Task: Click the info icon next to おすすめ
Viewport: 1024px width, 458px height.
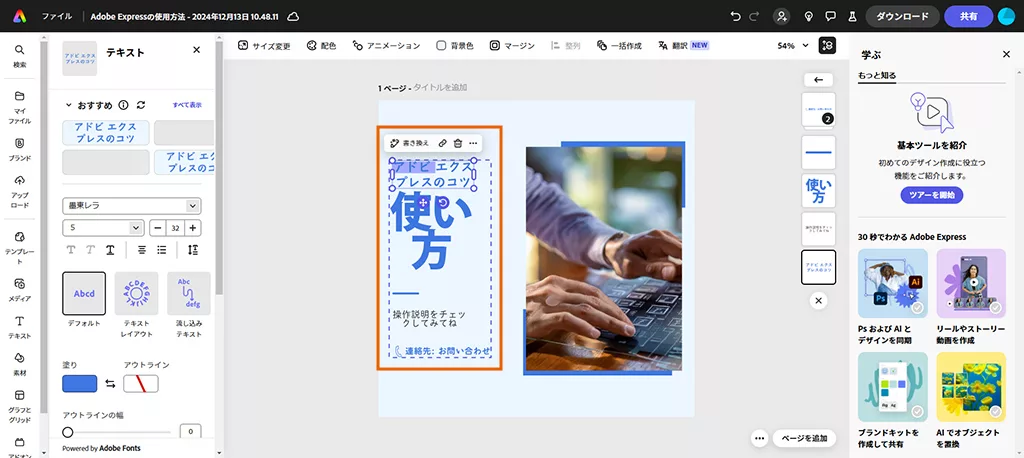Action: [123, 105]
